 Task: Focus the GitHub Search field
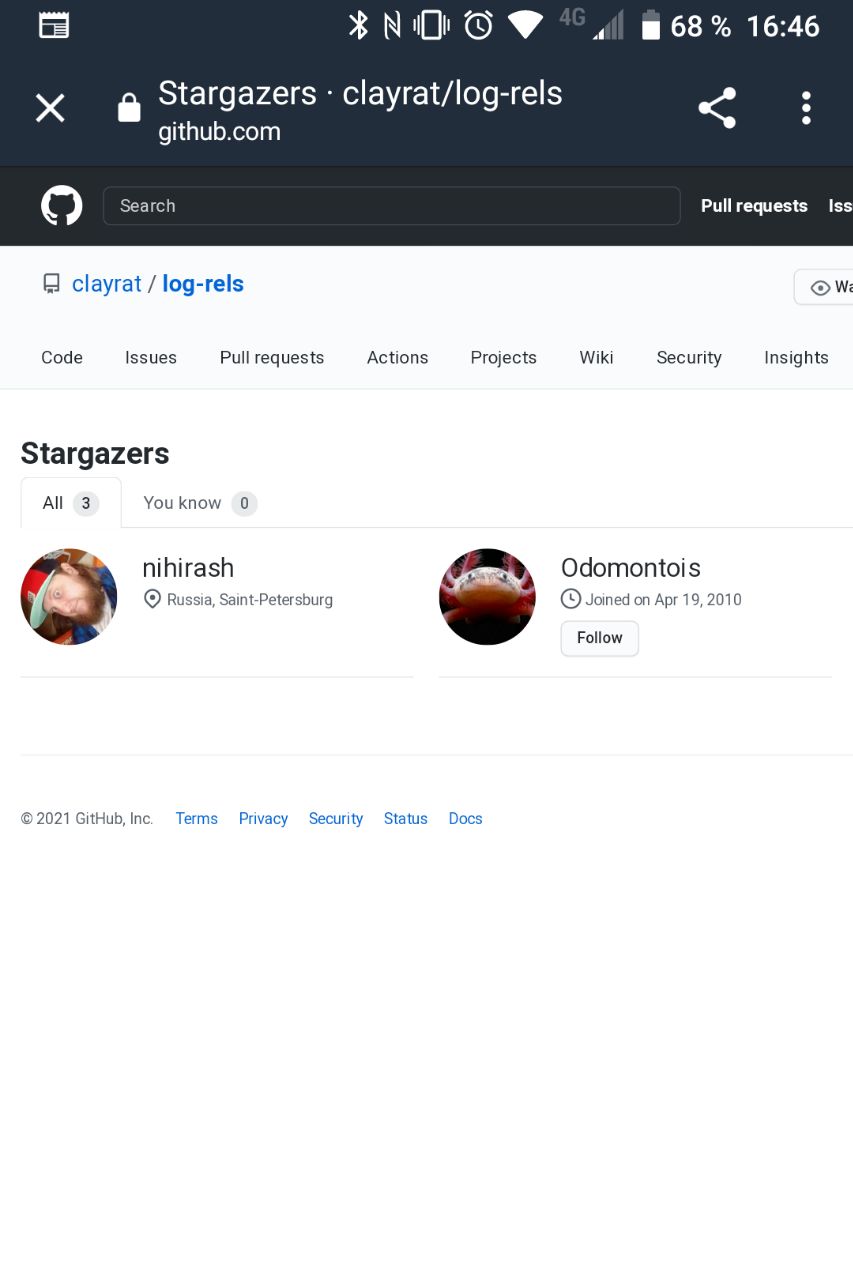[392, 206]
